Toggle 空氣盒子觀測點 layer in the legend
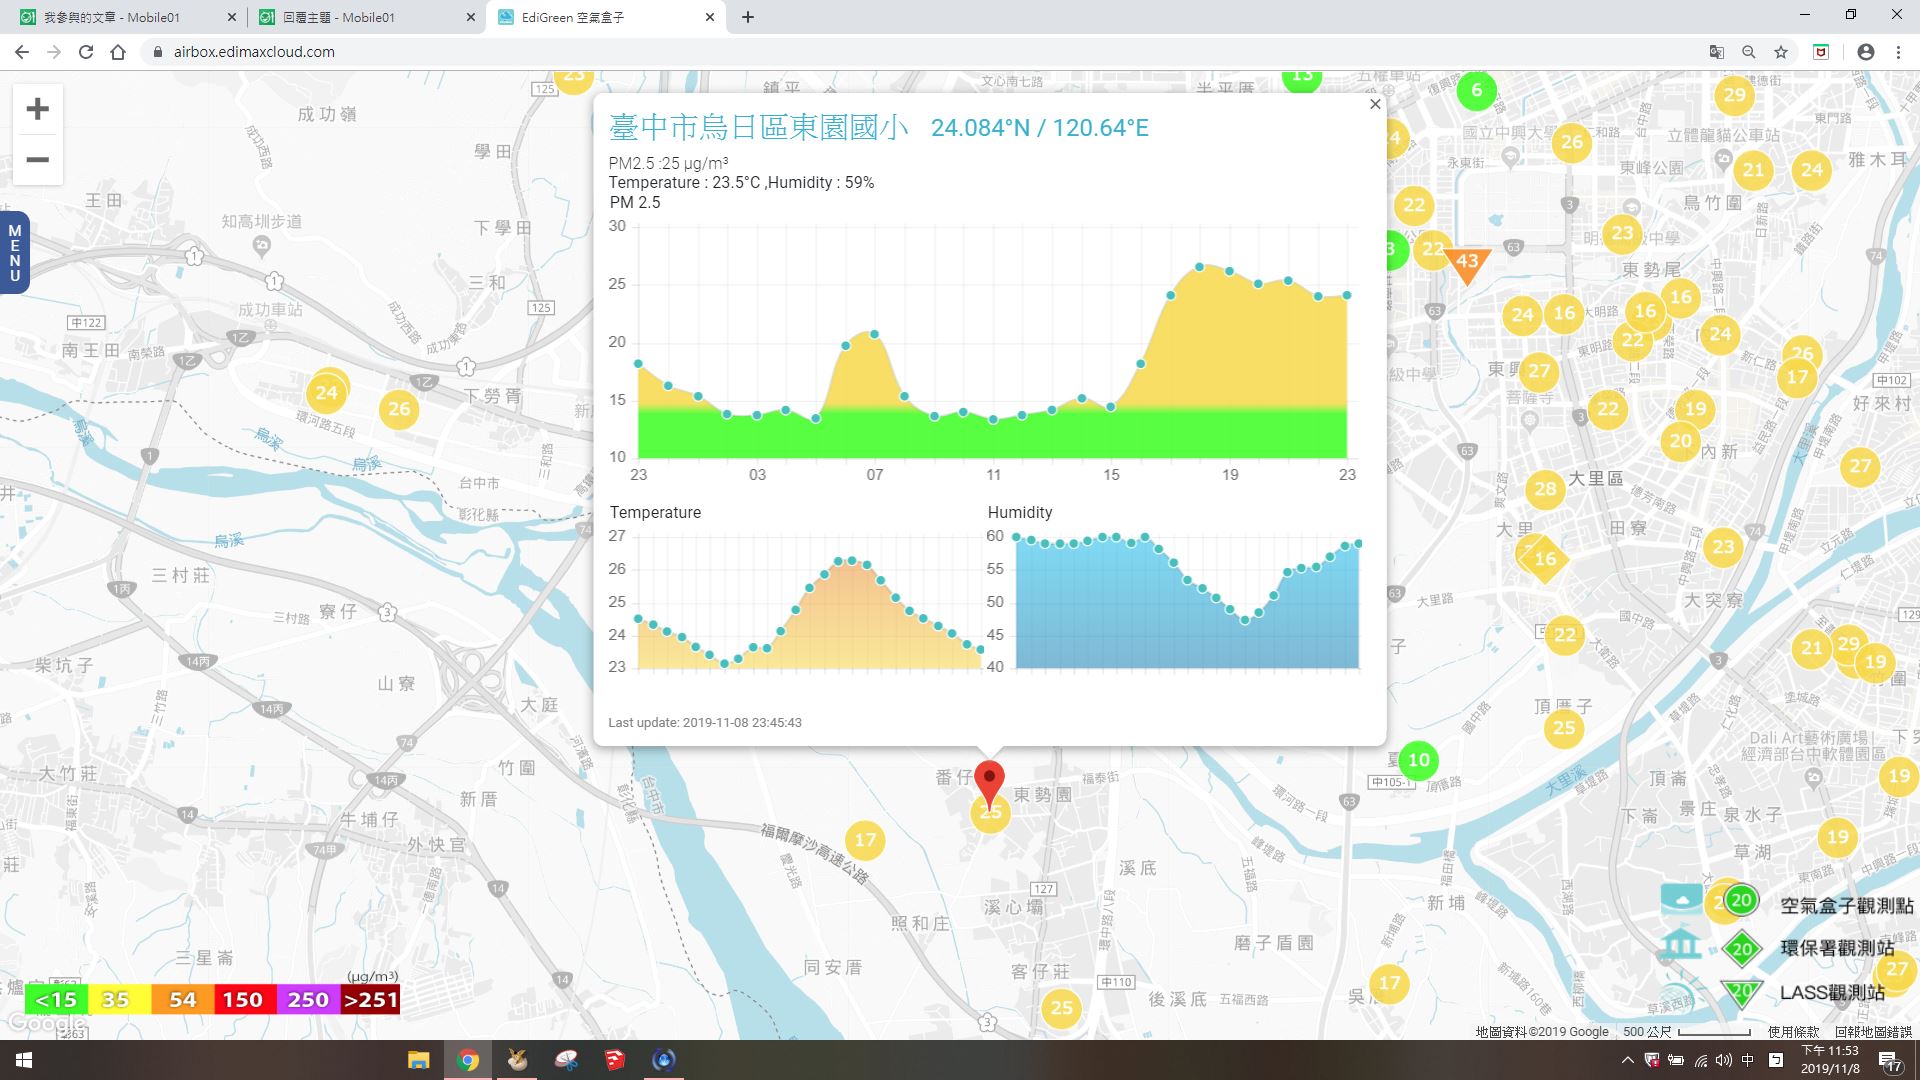This screenshot has height=1080, width=1920. coord(1846,905)
